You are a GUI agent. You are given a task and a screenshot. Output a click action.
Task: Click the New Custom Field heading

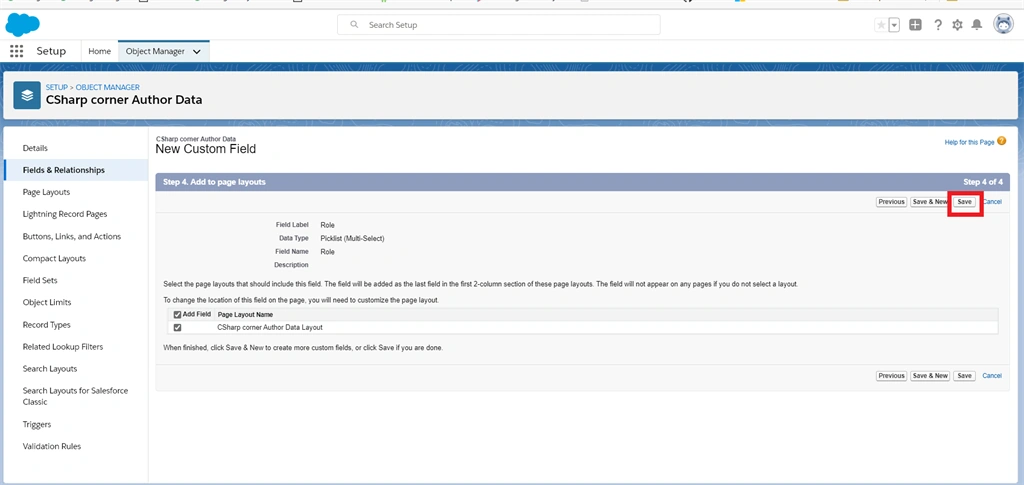206,149
